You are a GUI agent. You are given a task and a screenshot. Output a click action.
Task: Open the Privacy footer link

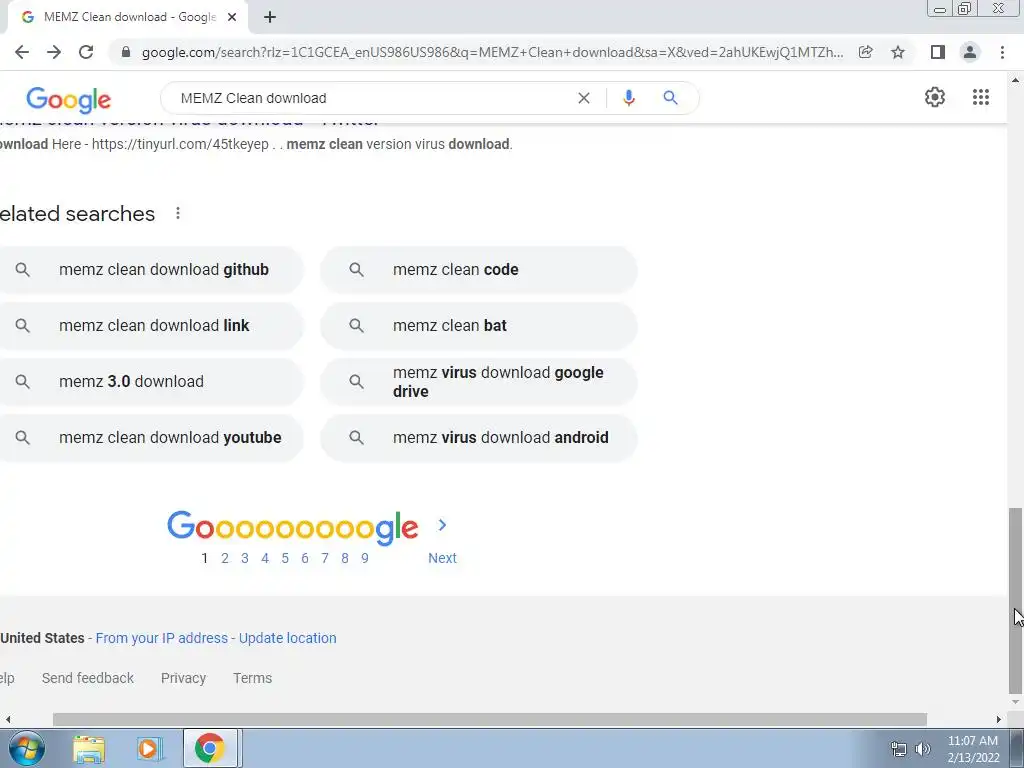click(x=184, y=678)
